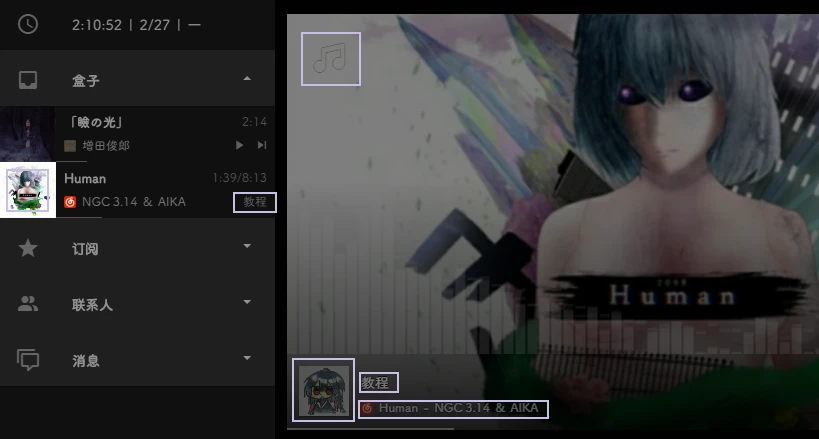Seek using progress bar below the artwork

point(553,429)
